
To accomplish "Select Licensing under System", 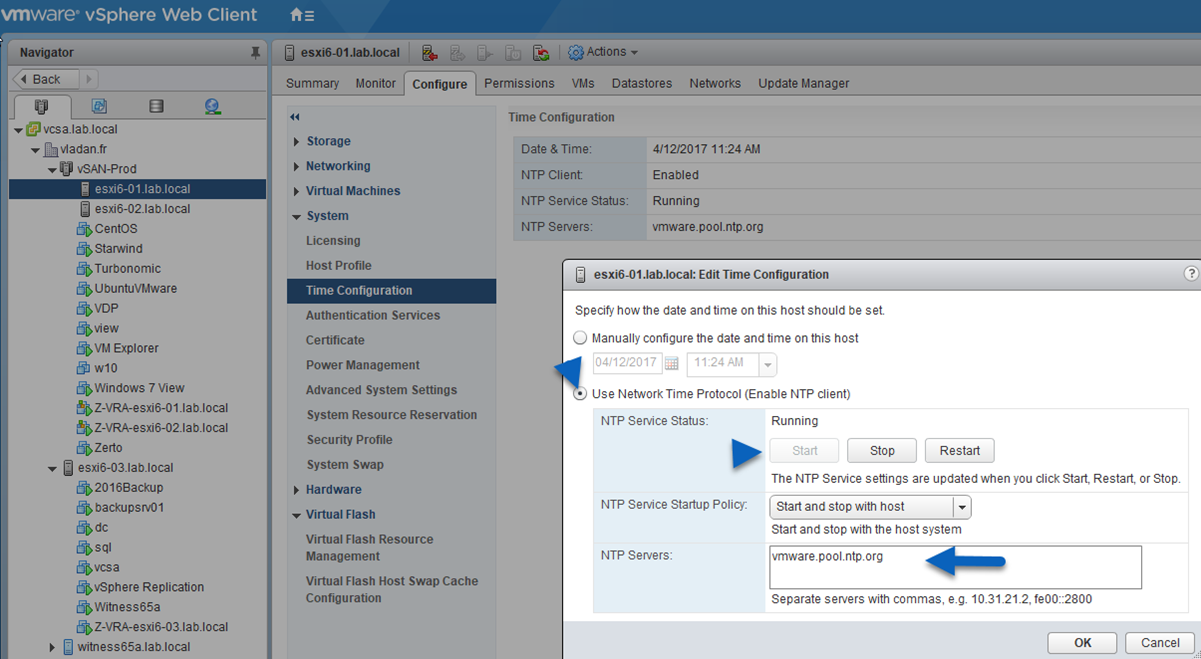I will [333, 241].
